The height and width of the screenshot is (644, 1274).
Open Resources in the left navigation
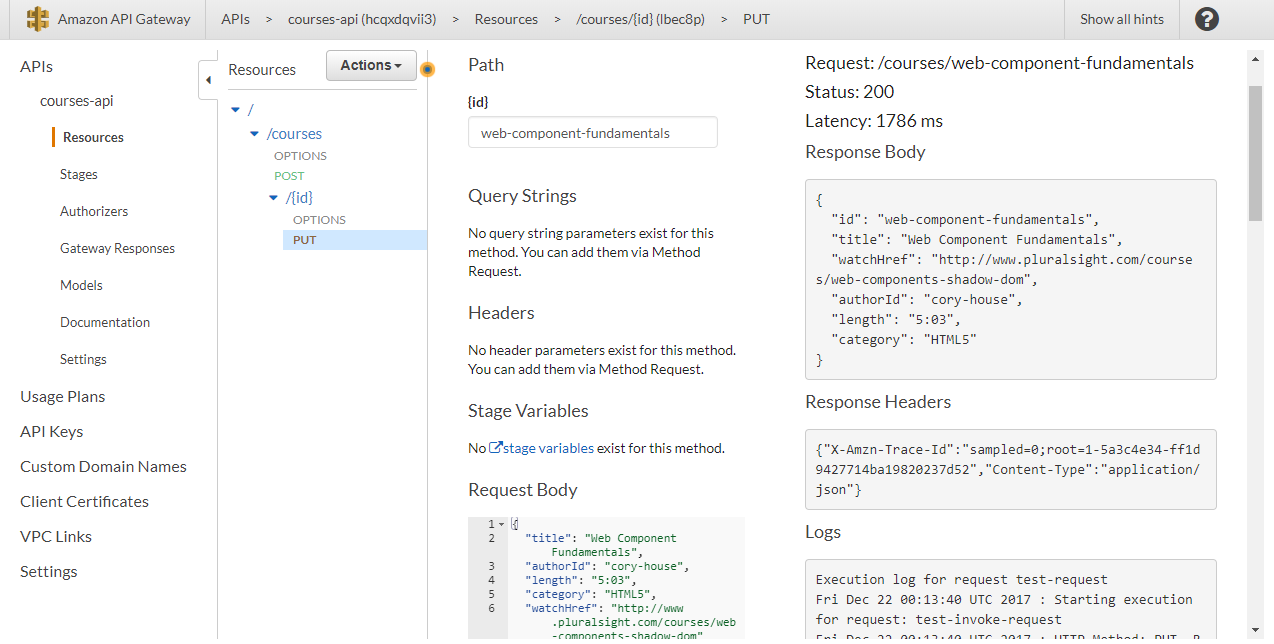(x=93, y=138)
